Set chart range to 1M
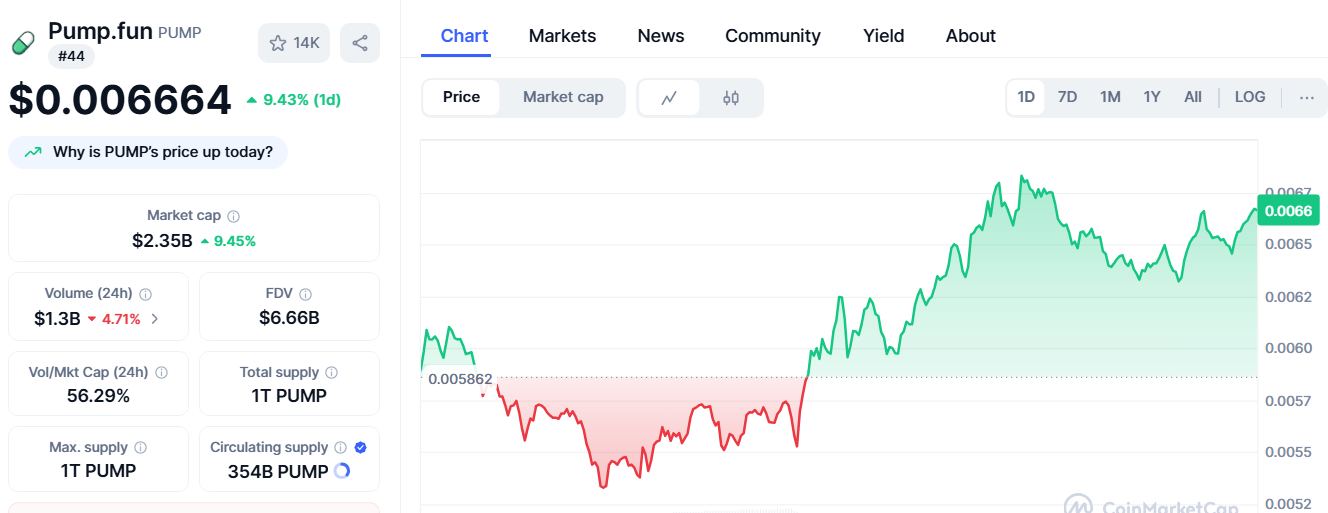The image size is (1328, 513). point(1110,97)
